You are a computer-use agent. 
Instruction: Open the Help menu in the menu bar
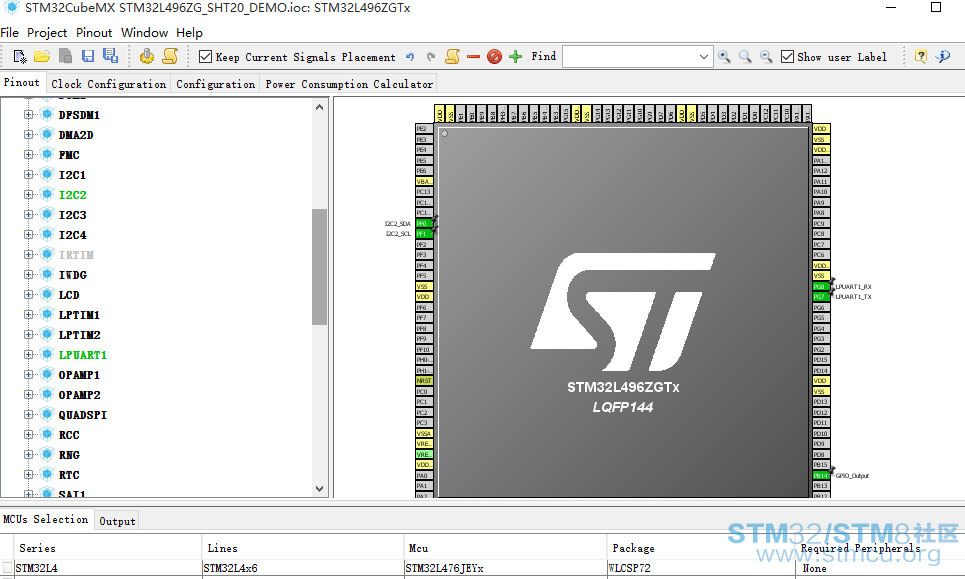tap(190, 33)
